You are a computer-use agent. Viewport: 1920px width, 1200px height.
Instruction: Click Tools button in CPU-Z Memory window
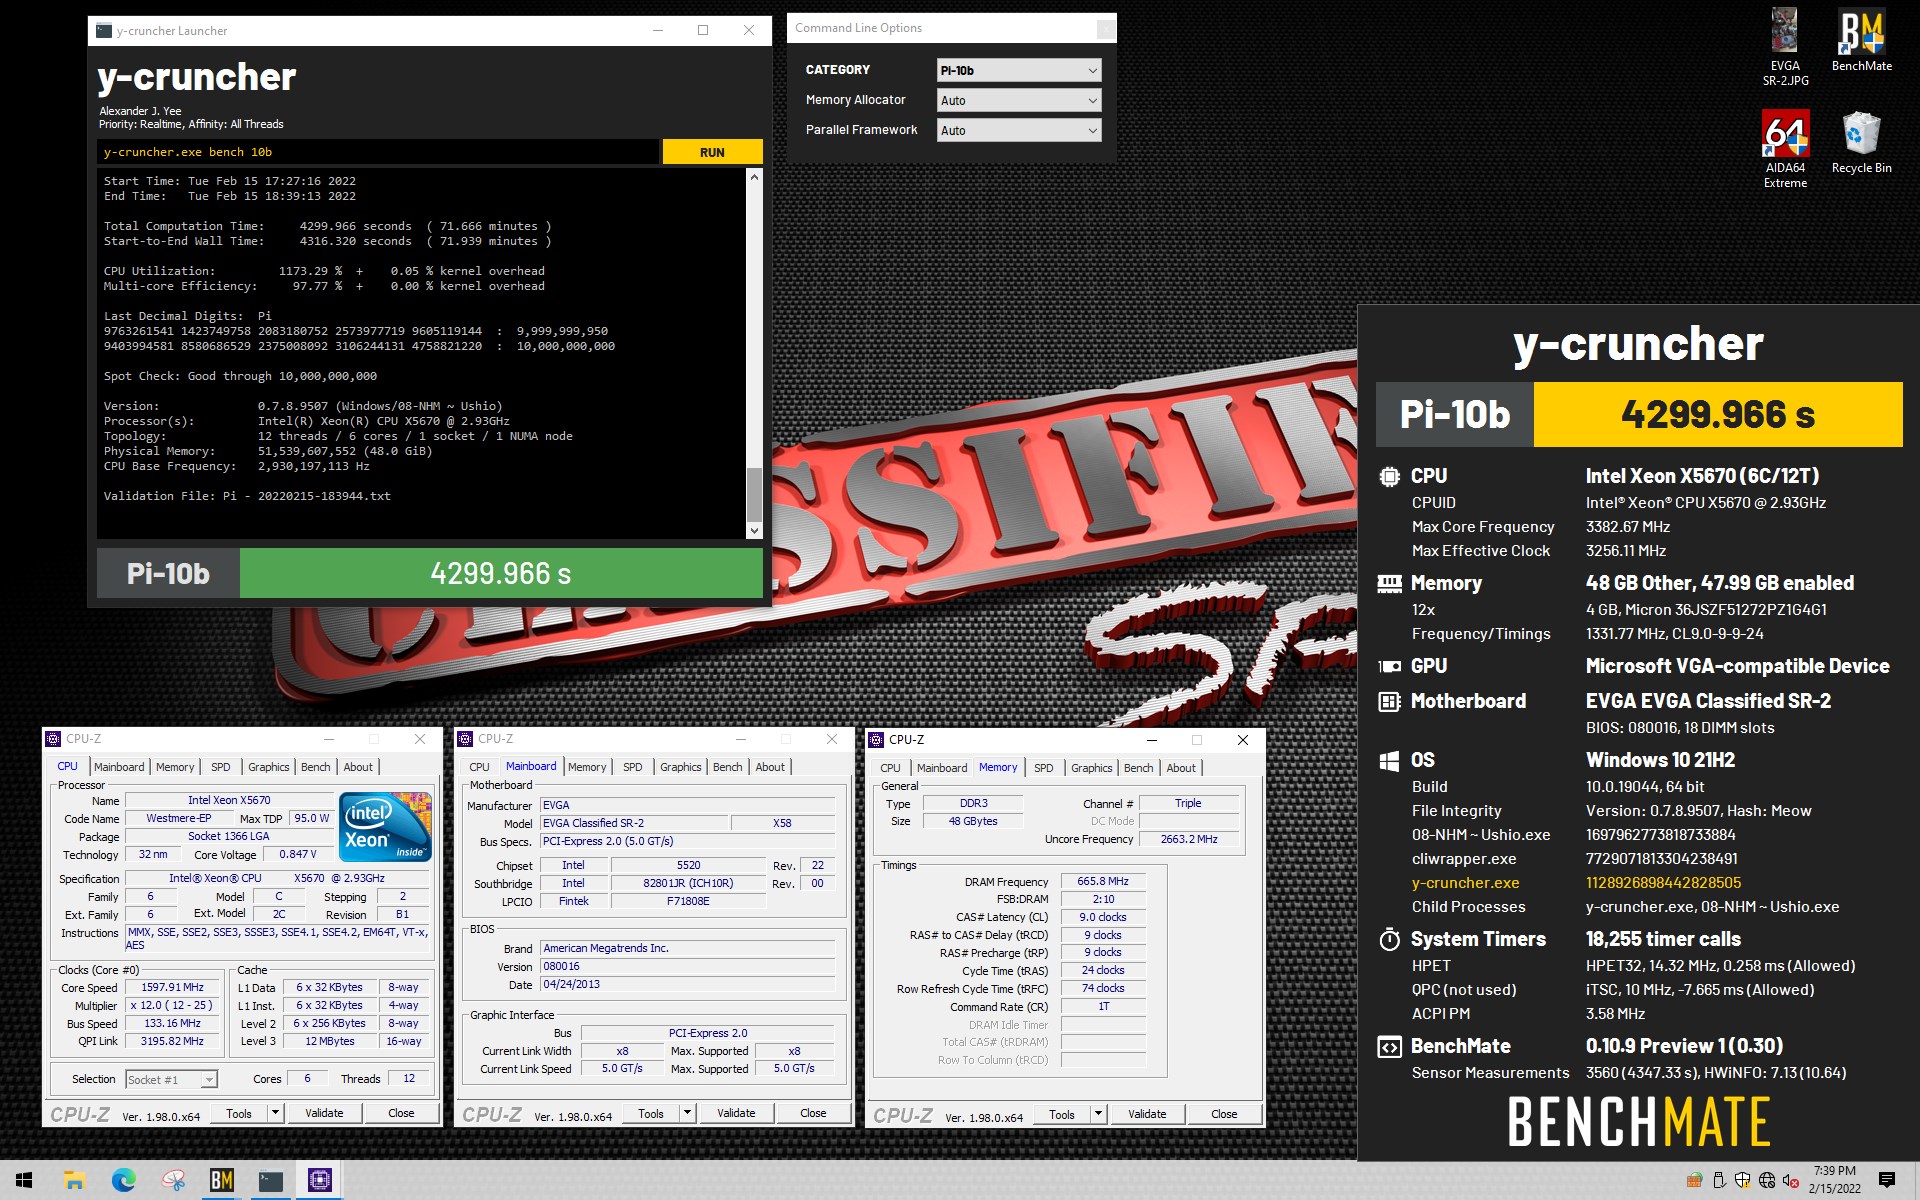(x=1062, y=1114)
